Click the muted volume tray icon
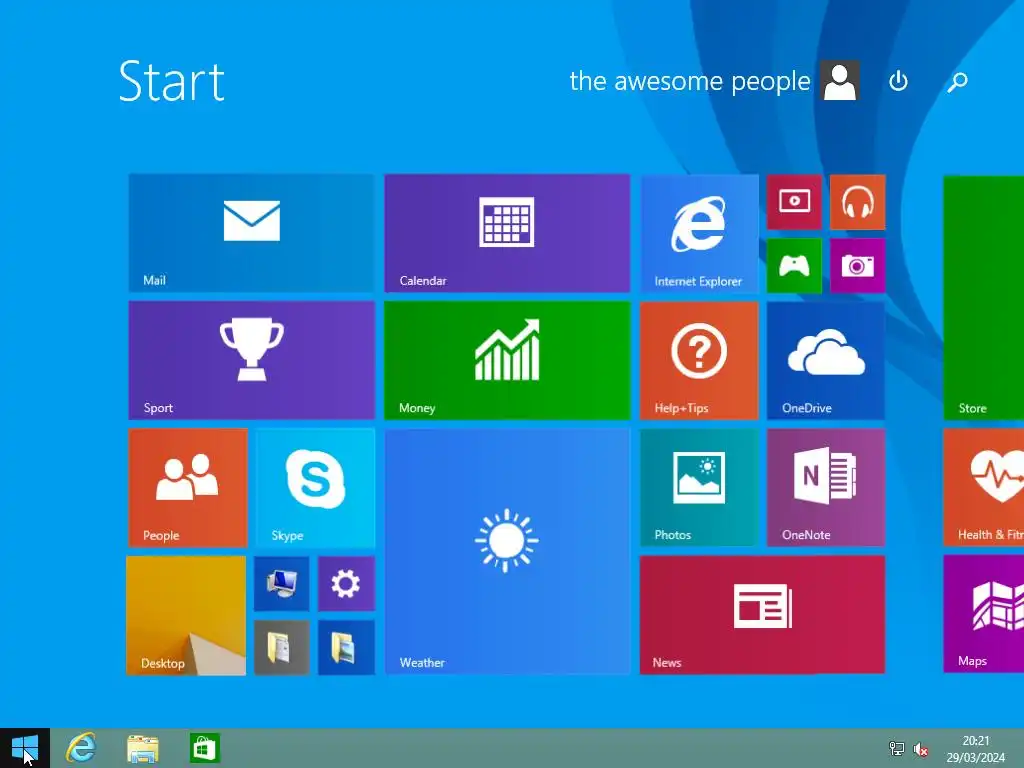1024x768 pixels. coord(921,749)
